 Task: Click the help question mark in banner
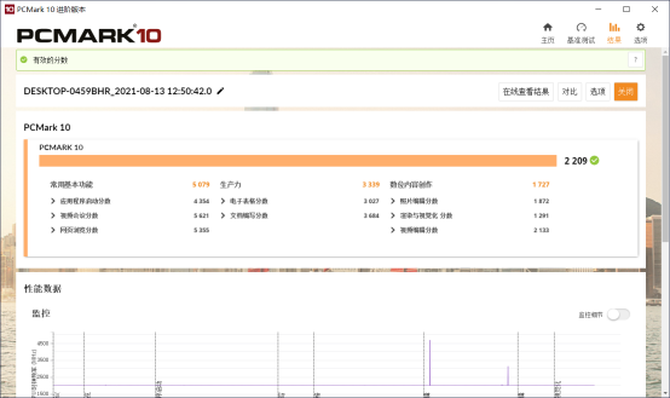[x=635, y=60]
